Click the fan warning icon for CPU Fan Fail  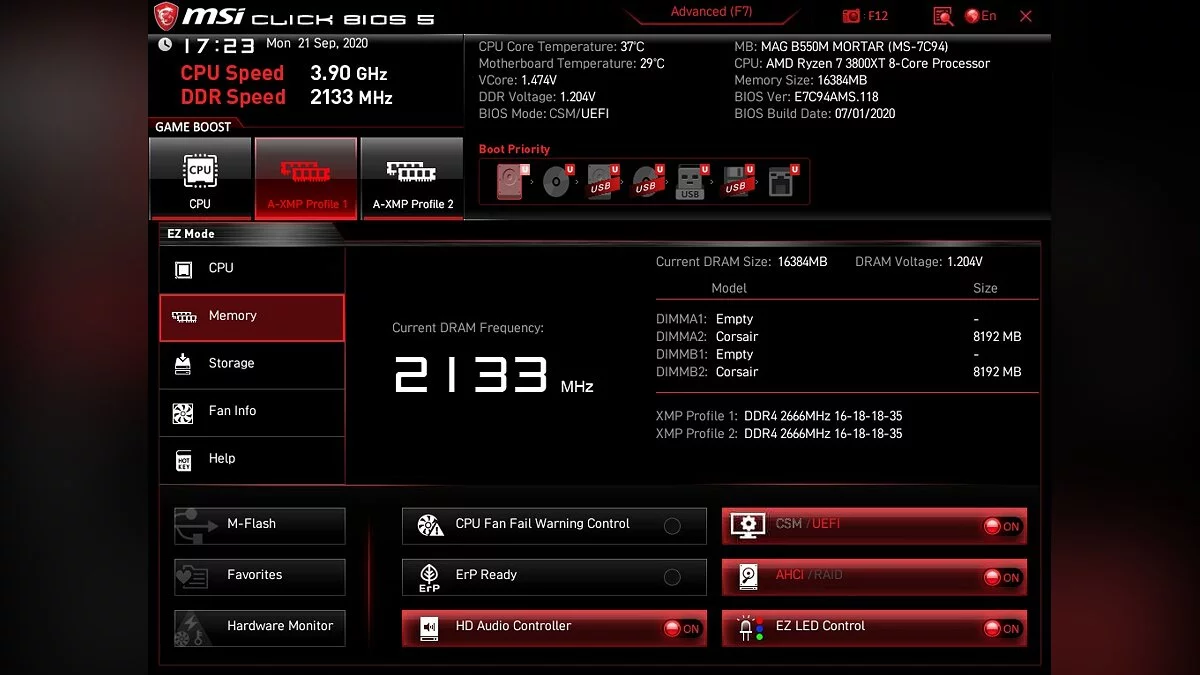tap(430, 525)
